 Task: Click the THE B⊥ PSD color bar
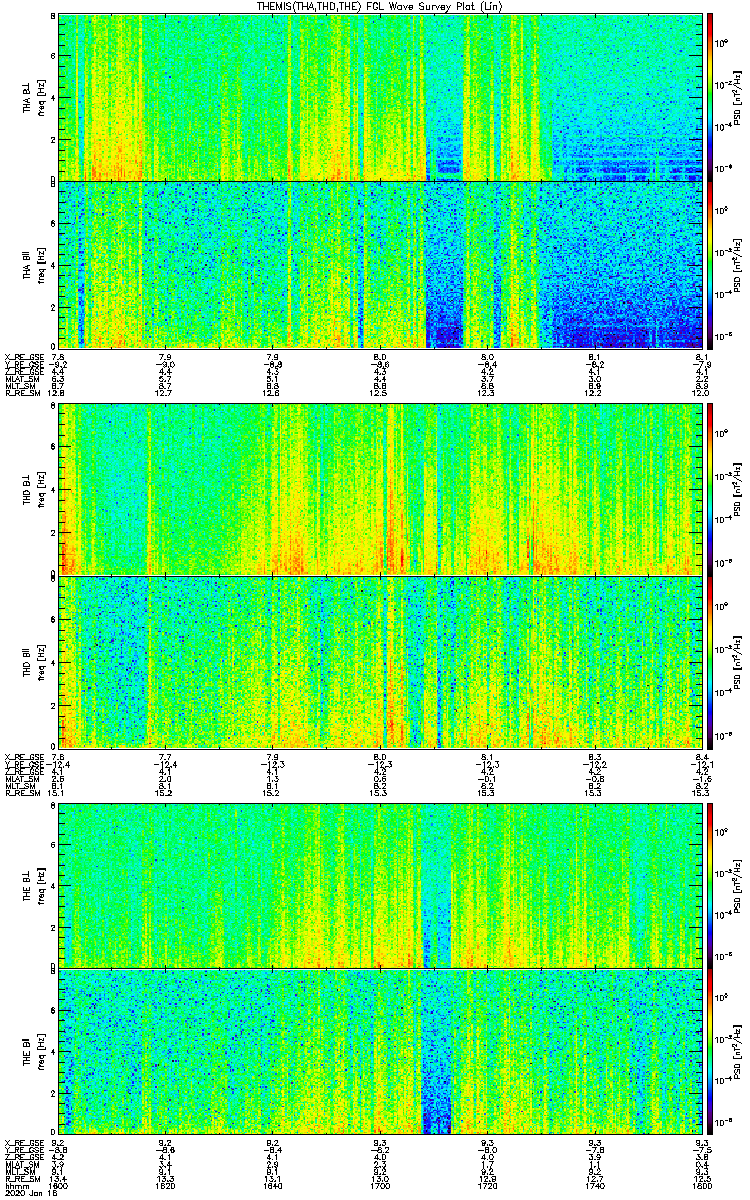pos(711,885)
